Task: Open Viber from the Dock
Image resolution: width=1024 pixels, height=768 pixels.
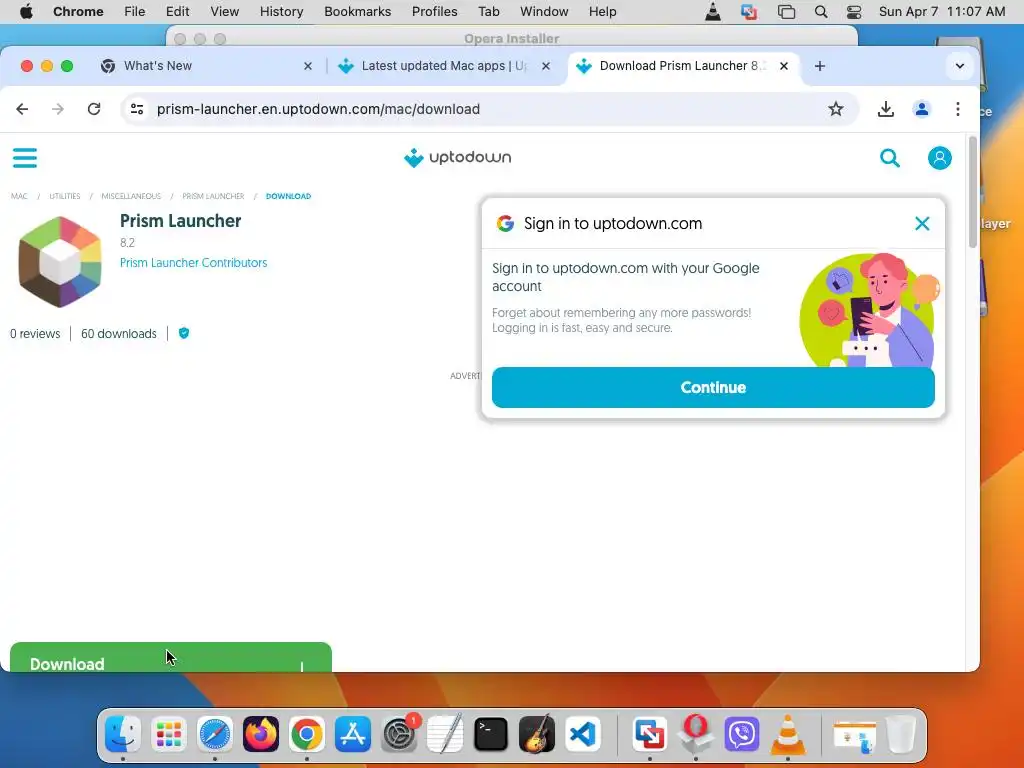Action: (x=742, y=735)
